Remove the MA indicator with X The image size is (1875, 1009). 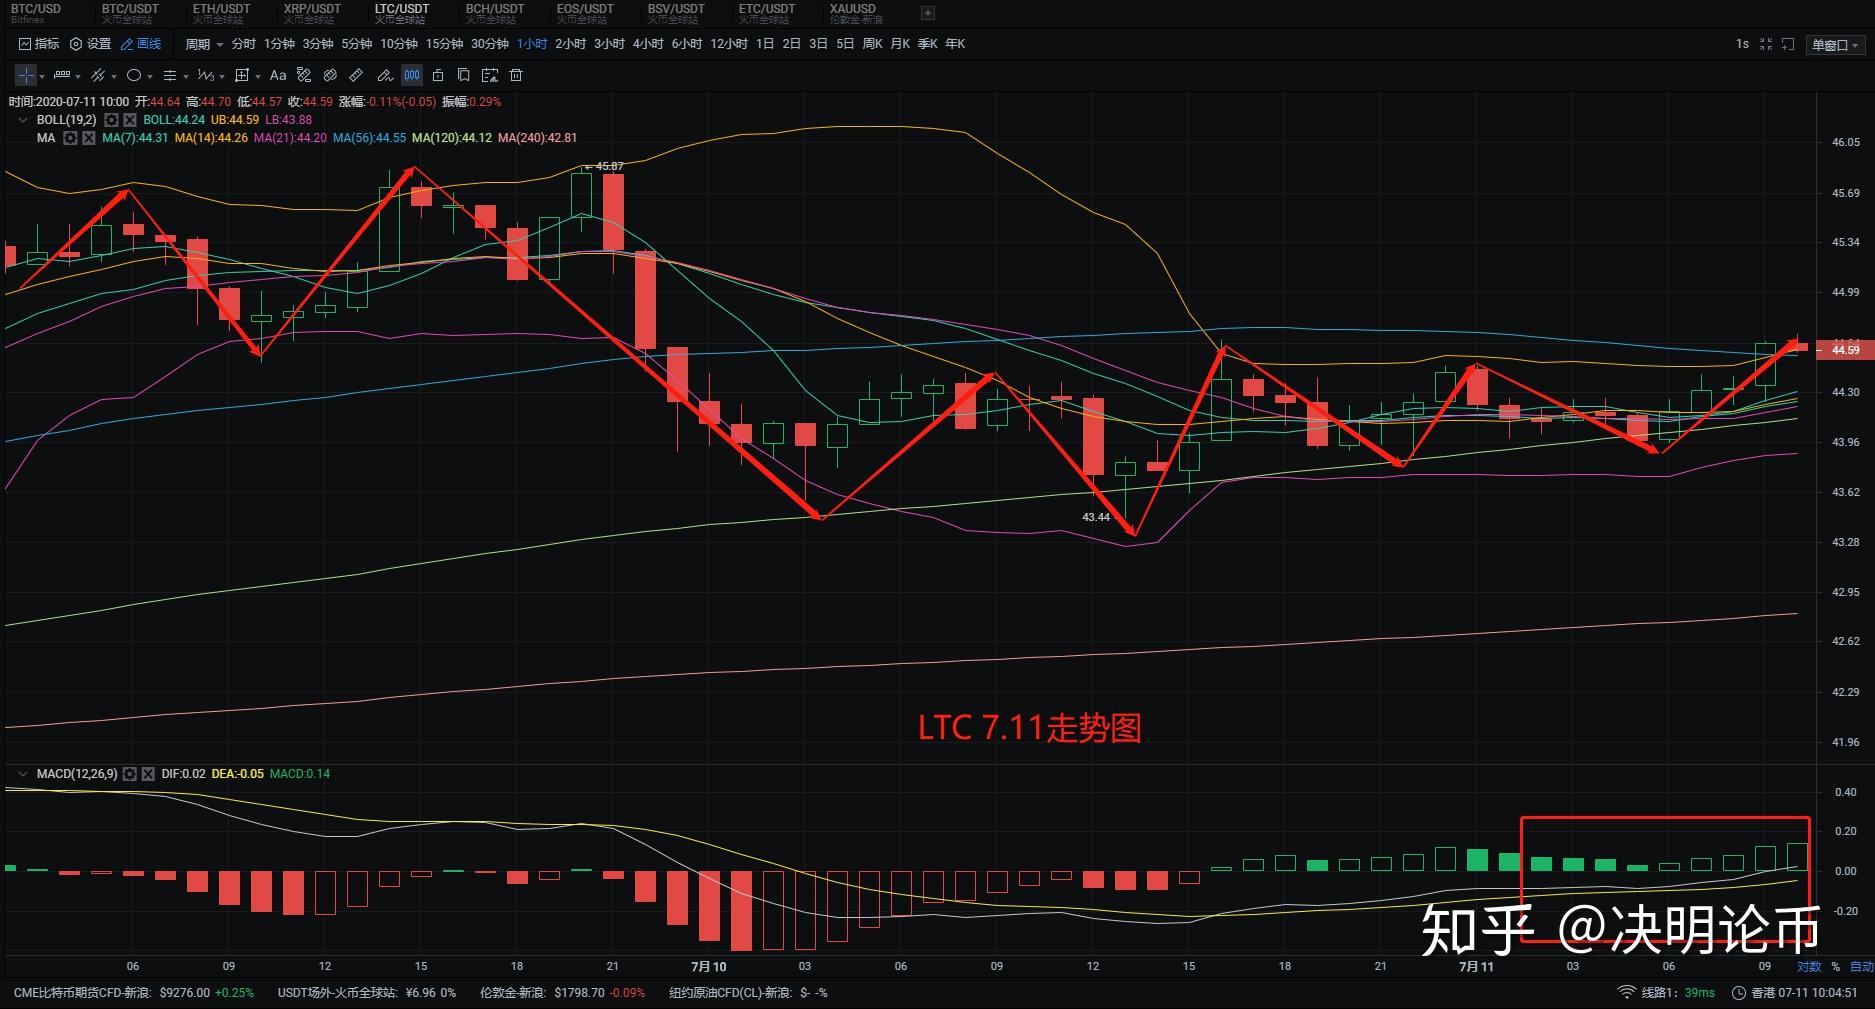click(x=89, y=138)
